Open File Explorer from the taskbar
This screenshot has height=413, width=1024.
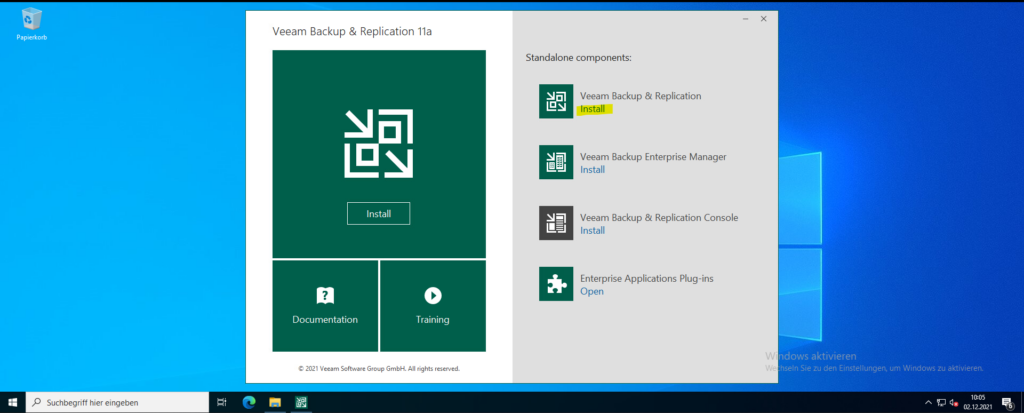274,402
